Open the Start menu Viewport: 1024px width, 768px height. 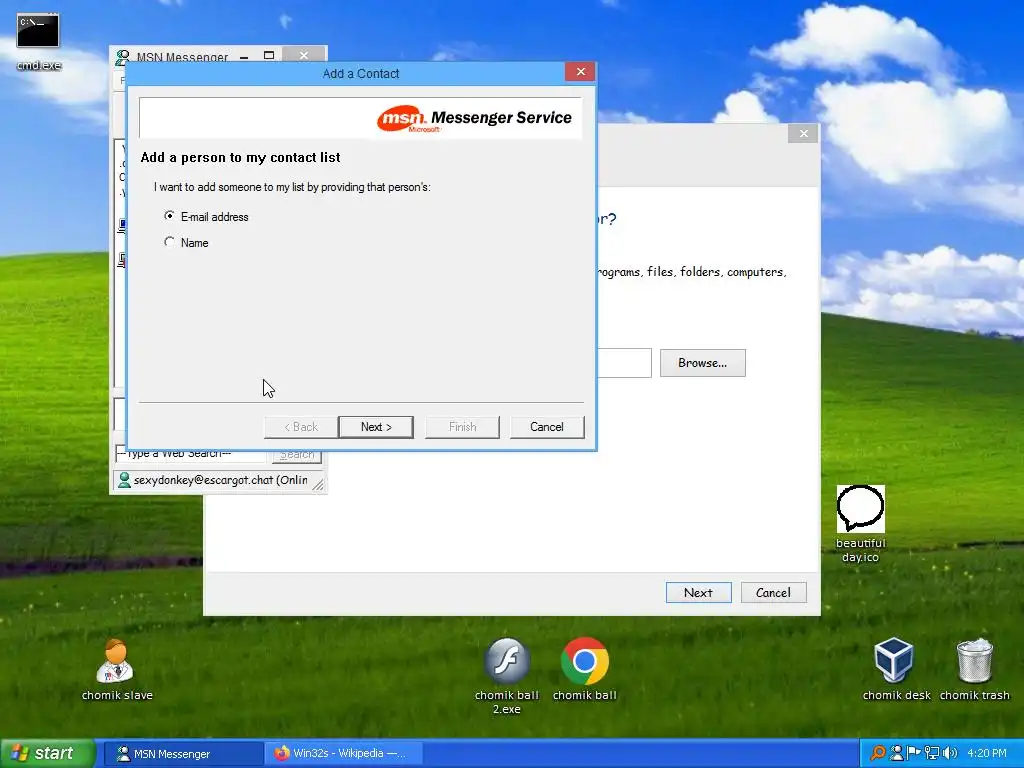[x=48, y=753]
